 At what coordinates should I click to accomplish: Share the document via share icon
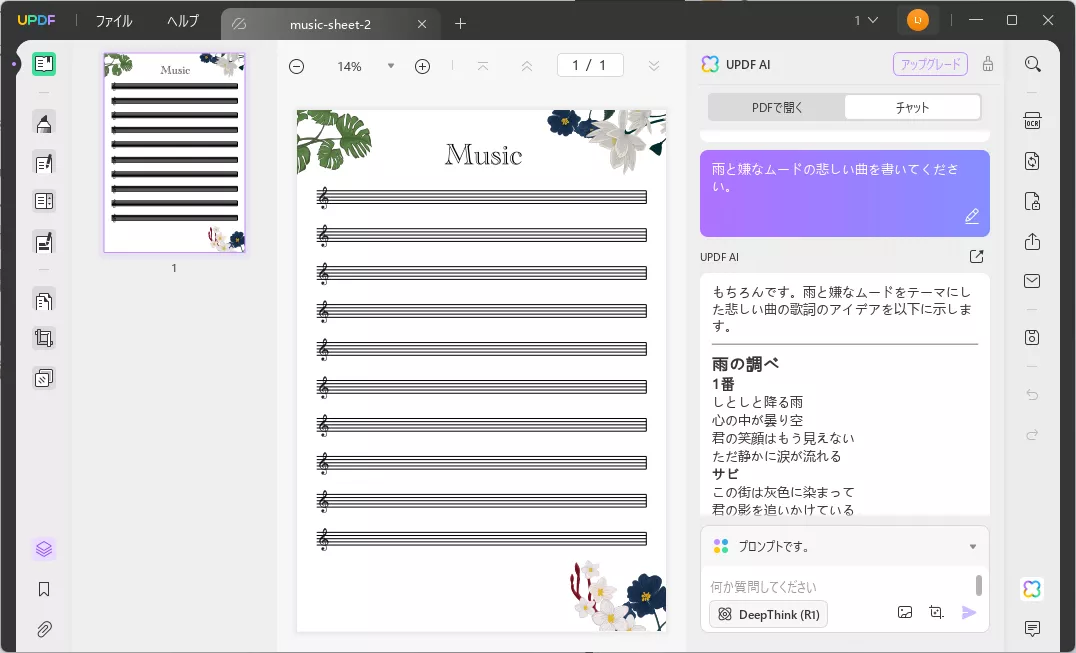tap(1033, 241)
